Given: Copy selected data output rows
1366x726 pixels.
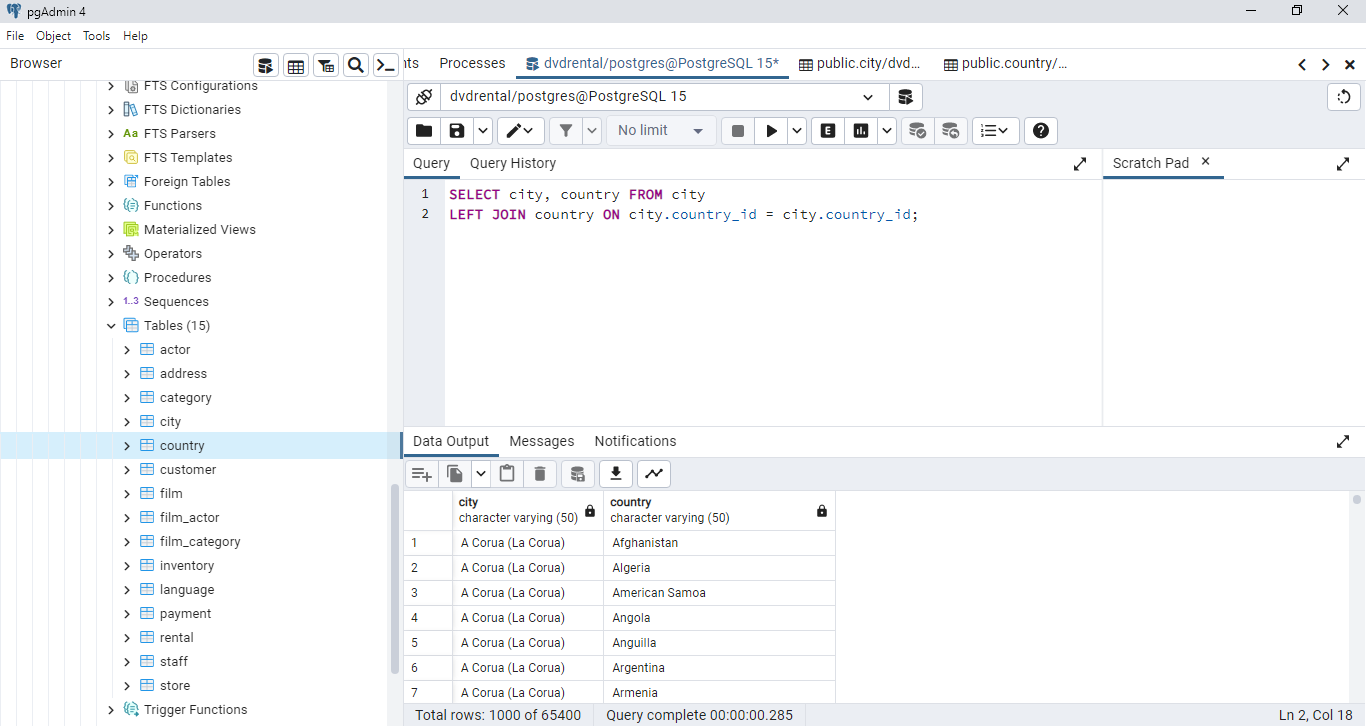Looking at the screenshot, I should click(x=455, y=474).
